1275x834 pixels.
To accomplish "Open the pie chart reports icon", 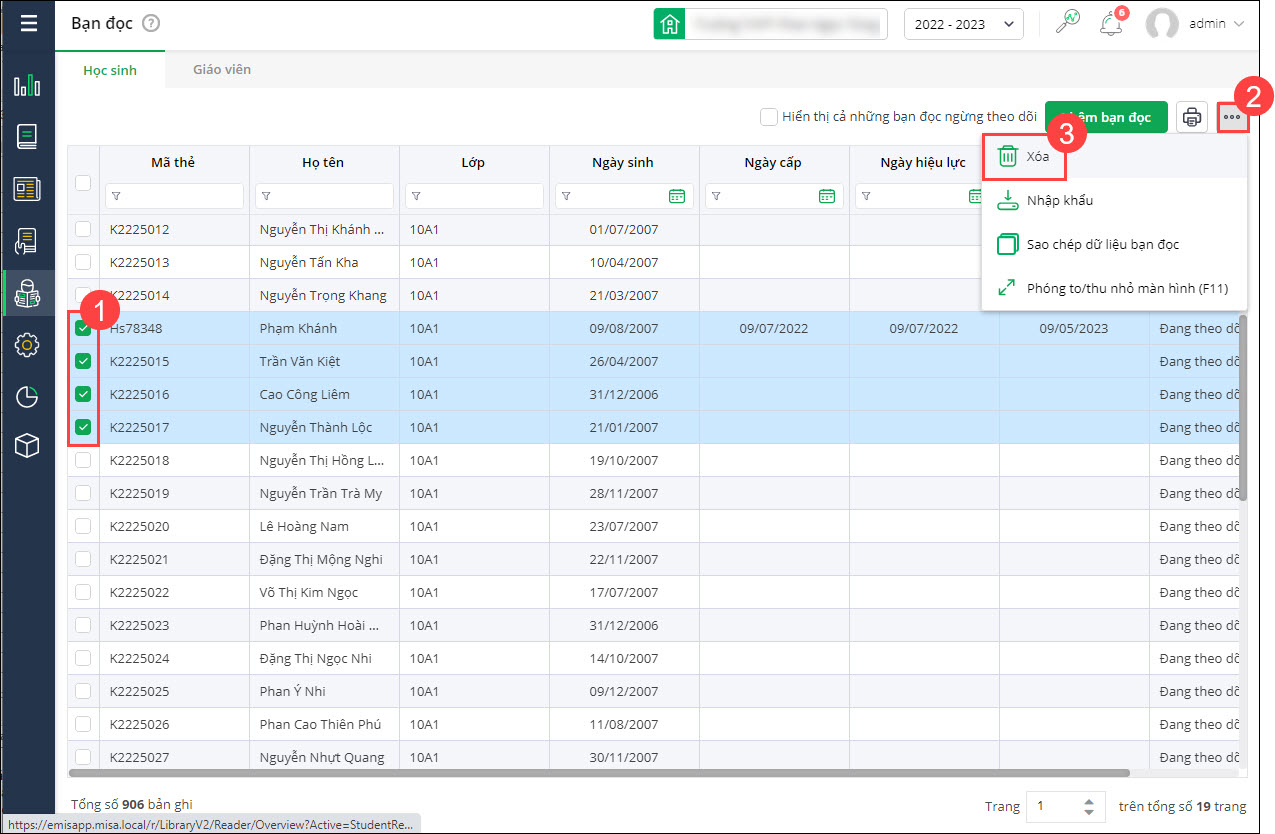I will 27,397.
